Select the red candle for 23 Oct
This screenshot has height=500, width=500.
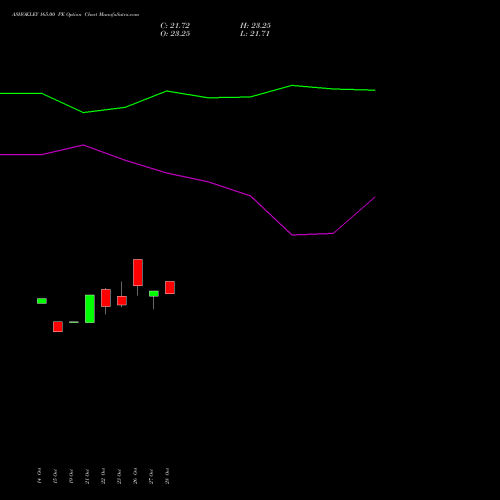tap(122, 301)
